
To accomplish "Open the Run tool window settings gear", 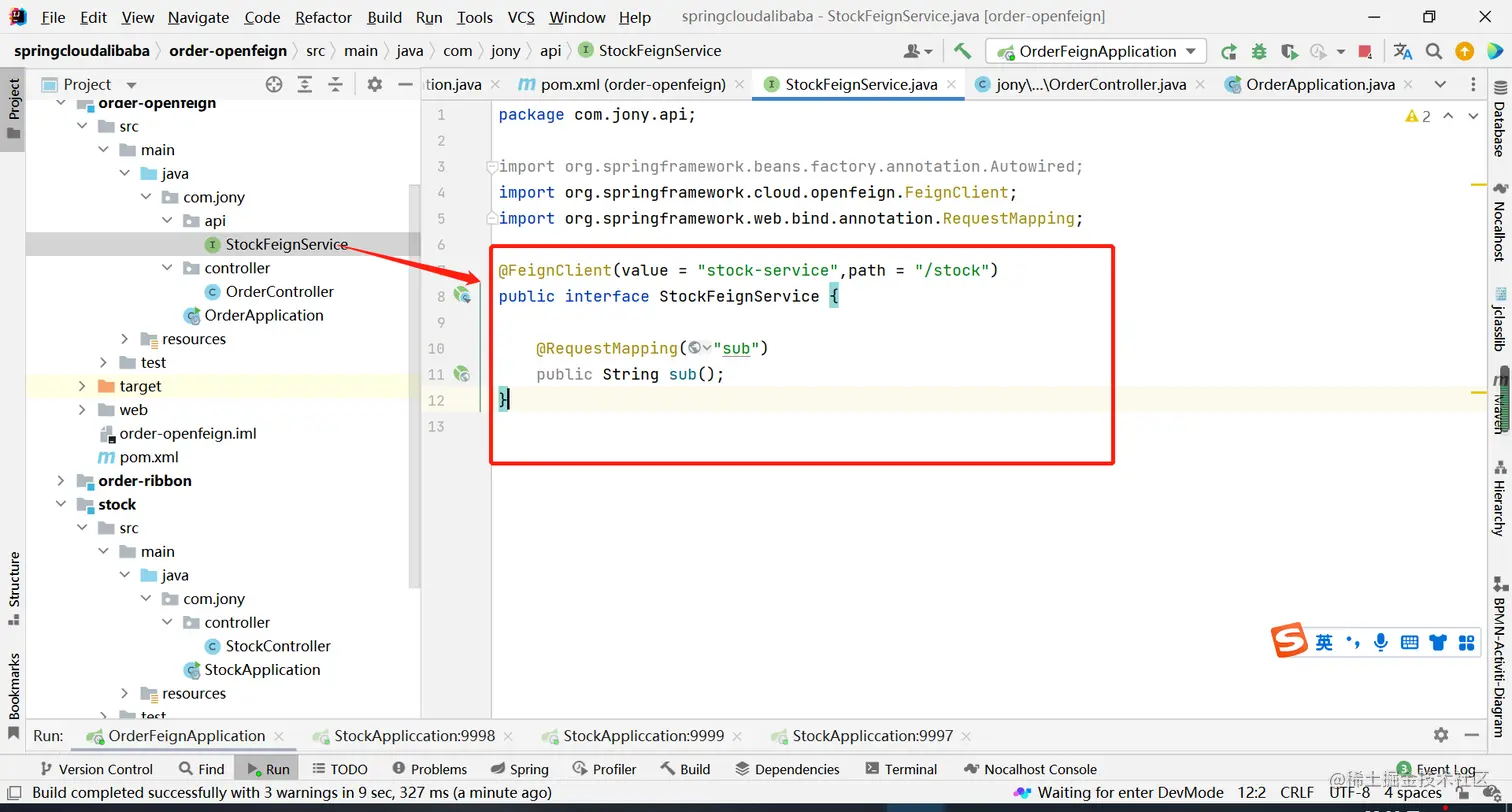I will 1441,735.
